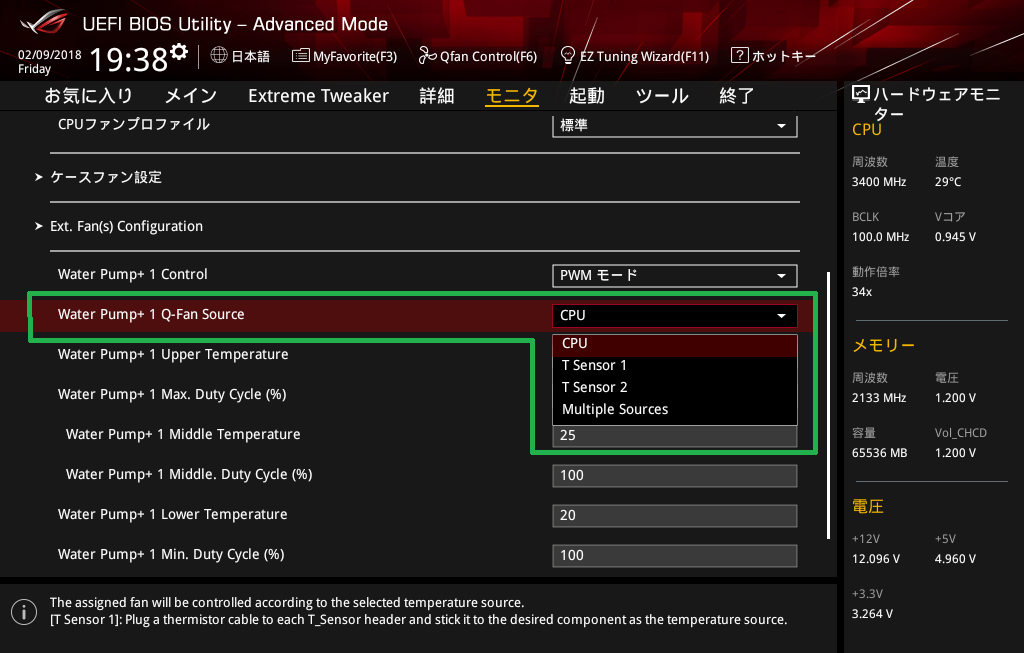Screen dimensions: 1024x653
Task: Open CPUファンプロファイル dropdown showing 標準
Action: [675, 125]
